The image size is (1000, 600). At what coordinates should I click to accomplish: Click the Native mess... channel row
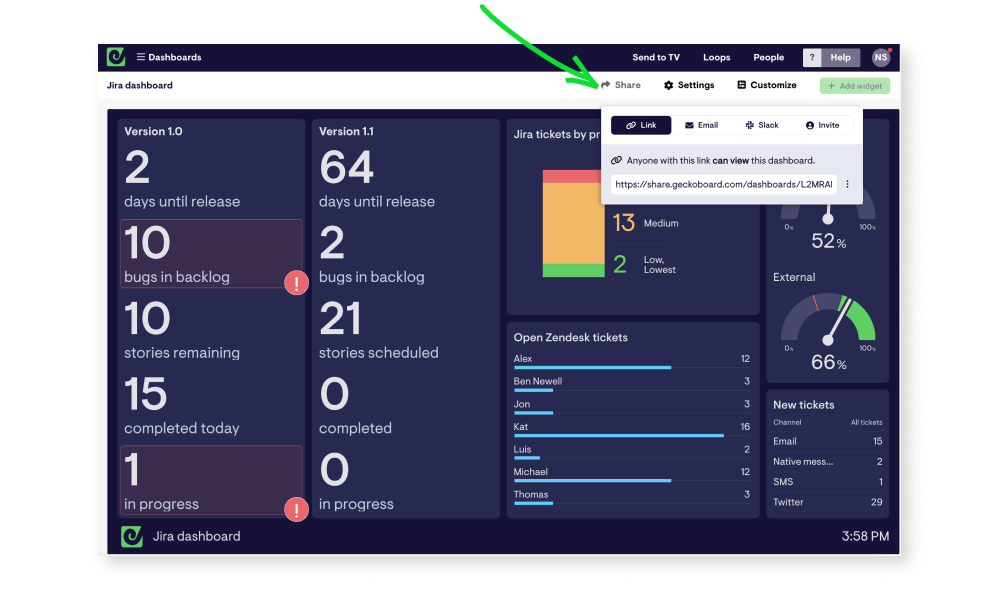(828, 462)
